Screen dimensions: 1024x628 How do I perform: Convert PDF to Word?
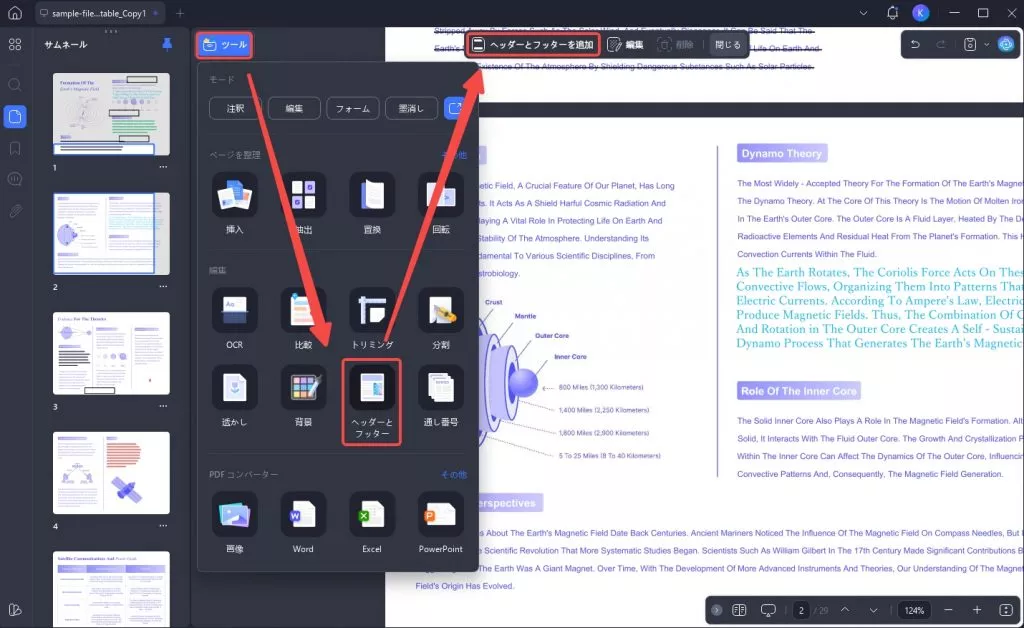[x=303, y=523]
